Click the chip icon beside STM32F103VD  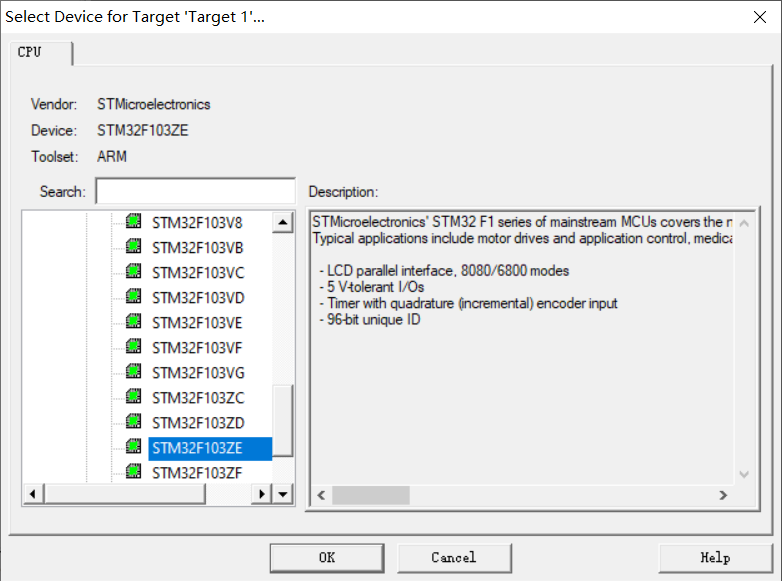[133, 296]
